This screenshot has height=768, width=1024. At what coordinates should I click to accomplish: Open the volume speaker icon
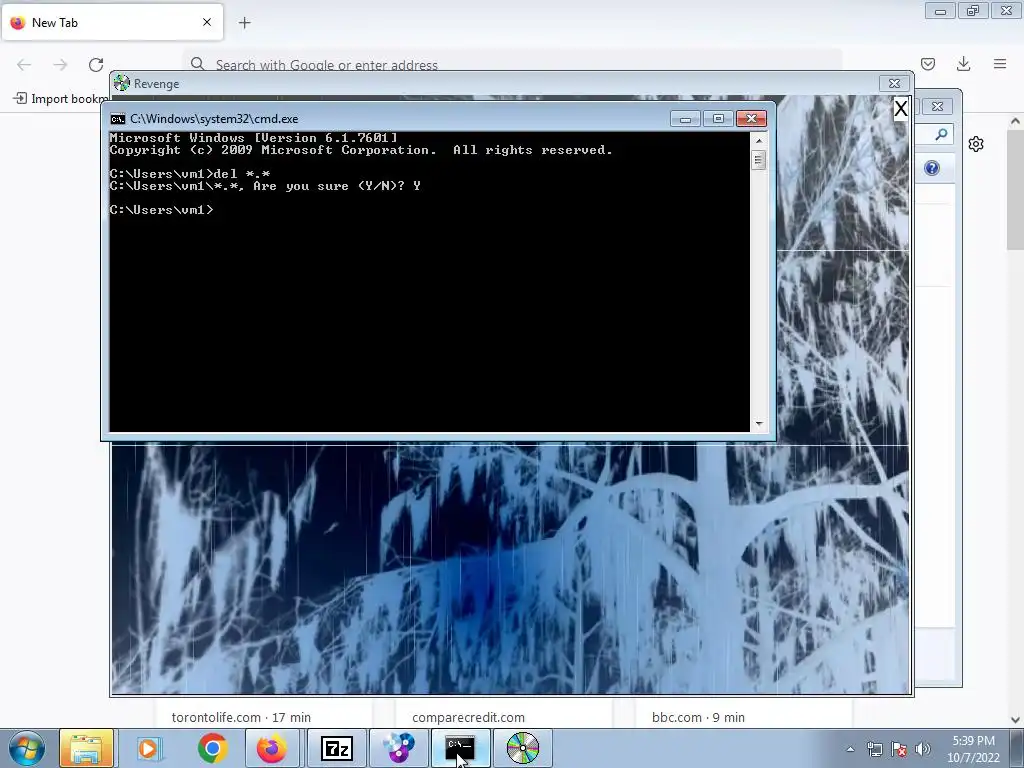[922, 749]
